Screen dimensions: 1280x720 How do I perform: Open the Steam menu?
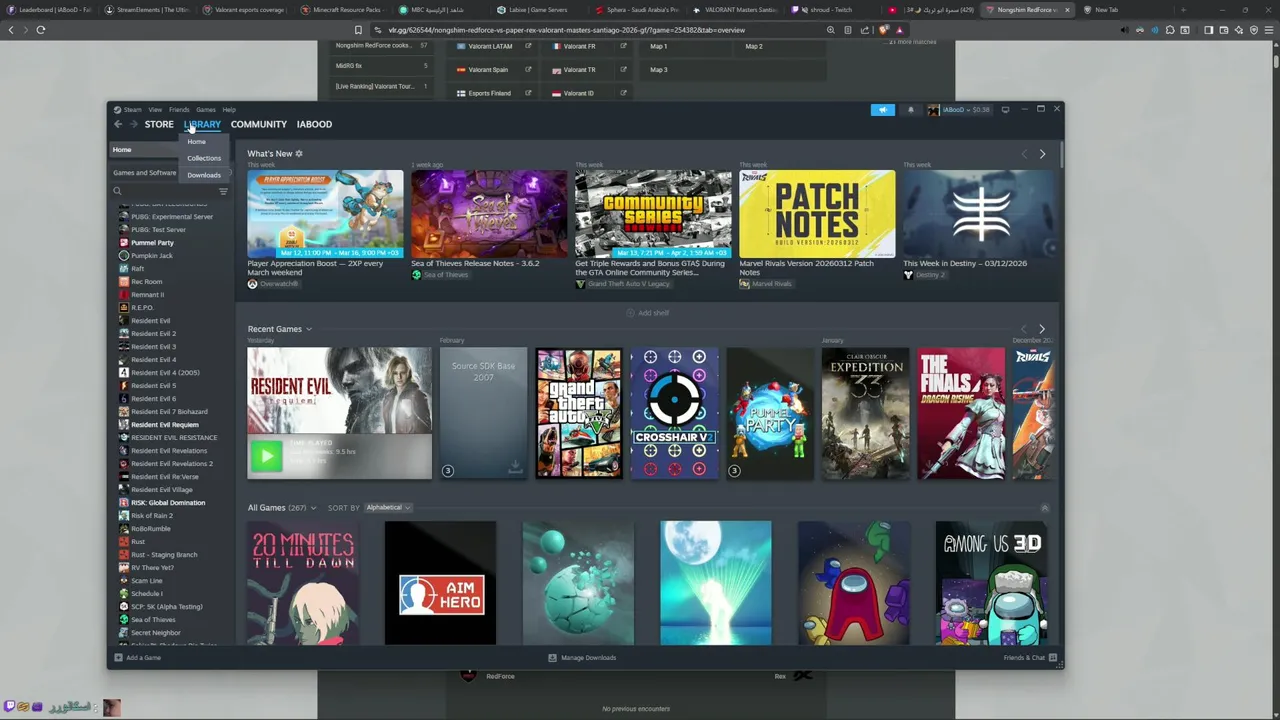(132, 110)
